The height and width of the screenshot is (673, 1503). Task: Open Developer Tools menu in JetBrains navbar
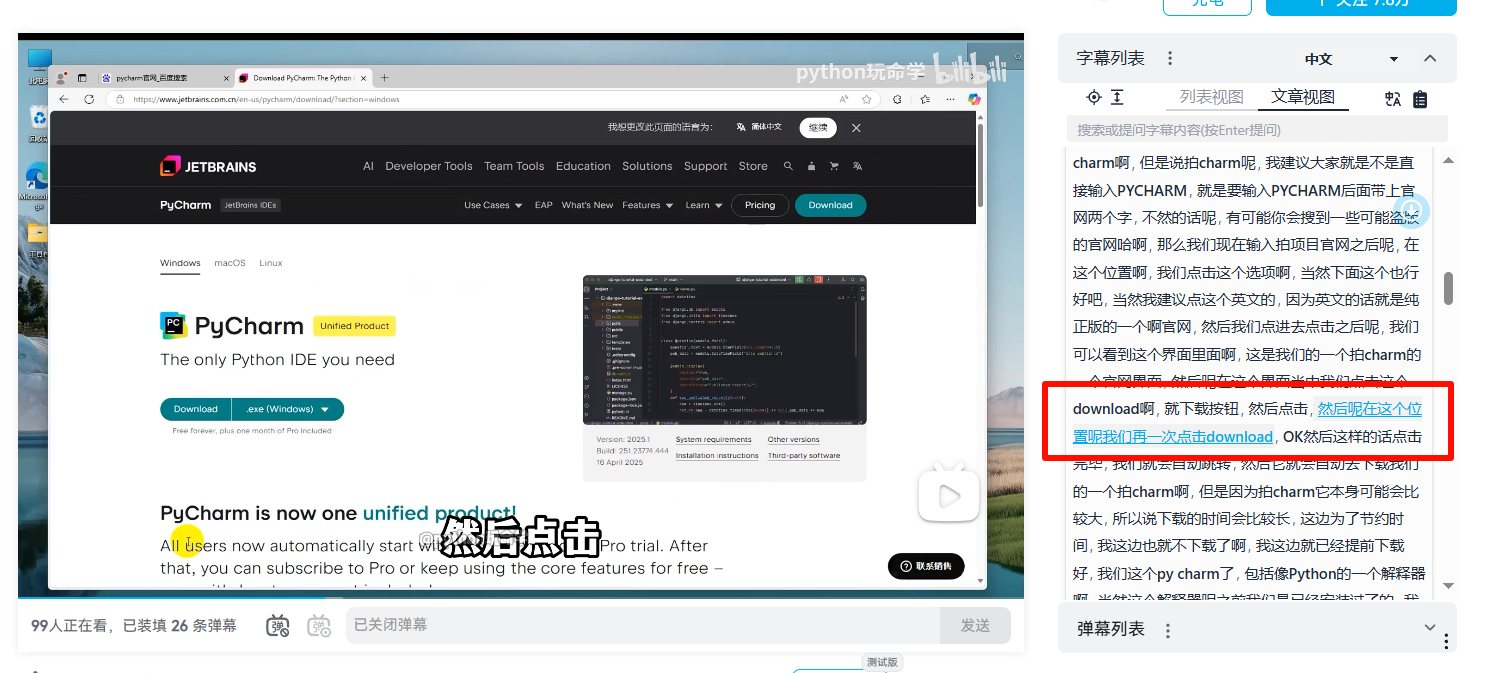429,166
